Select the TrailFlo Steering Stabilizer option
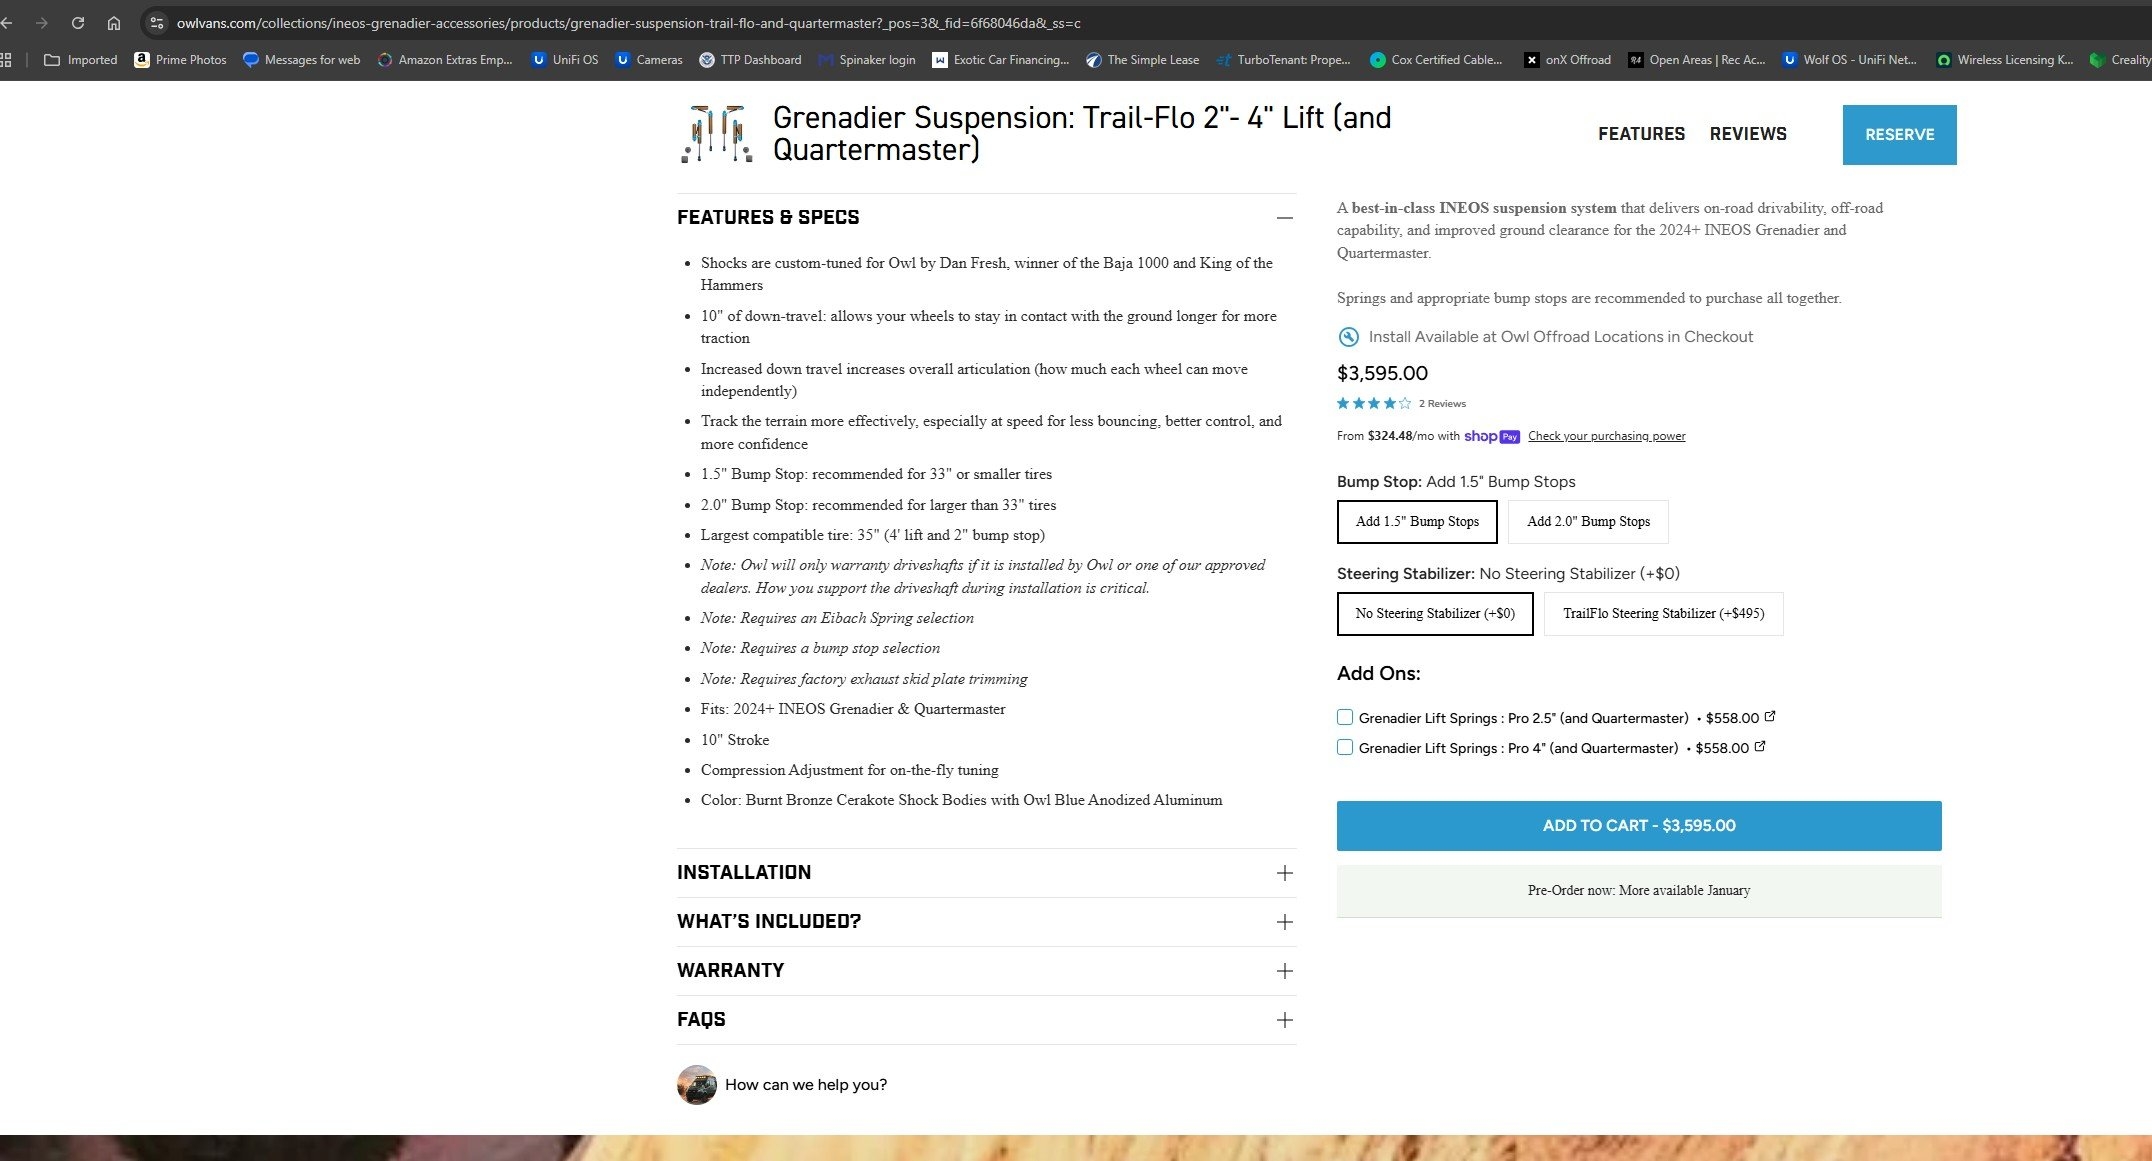The width and height of the screenshot is (2152, 1161). coord(1663,613)
